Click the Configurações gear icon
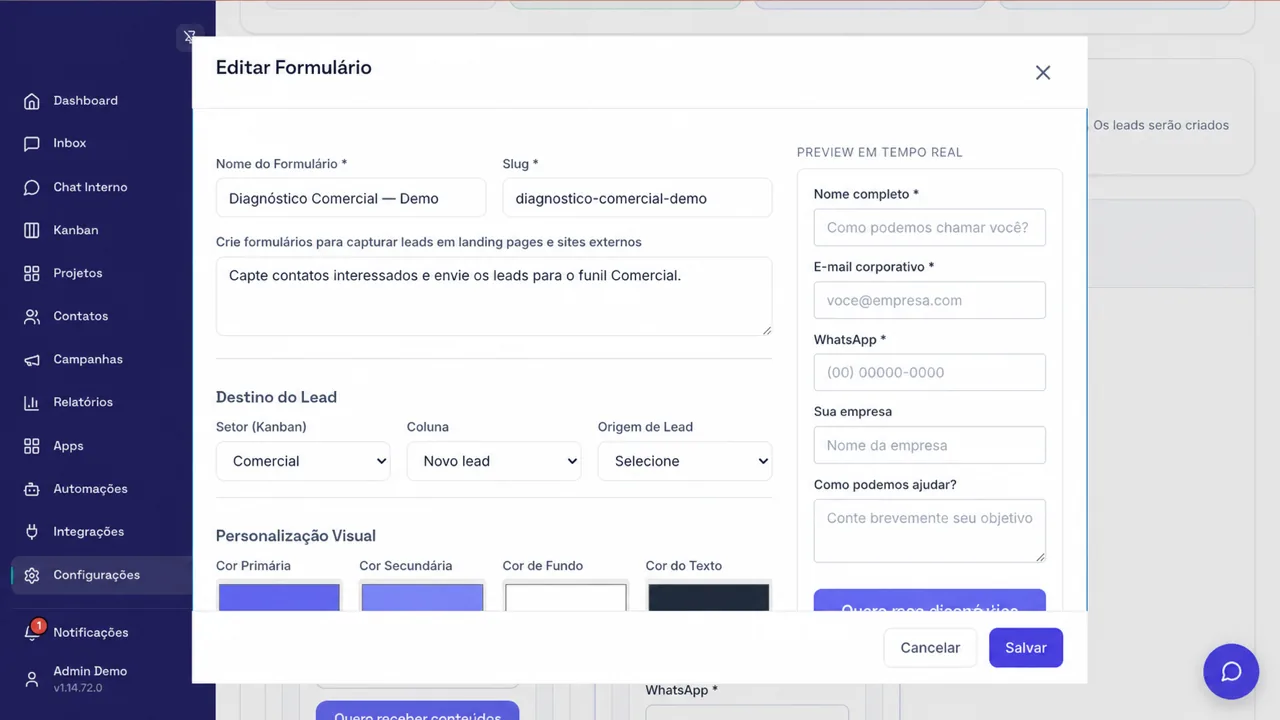 tap(32, 575)
